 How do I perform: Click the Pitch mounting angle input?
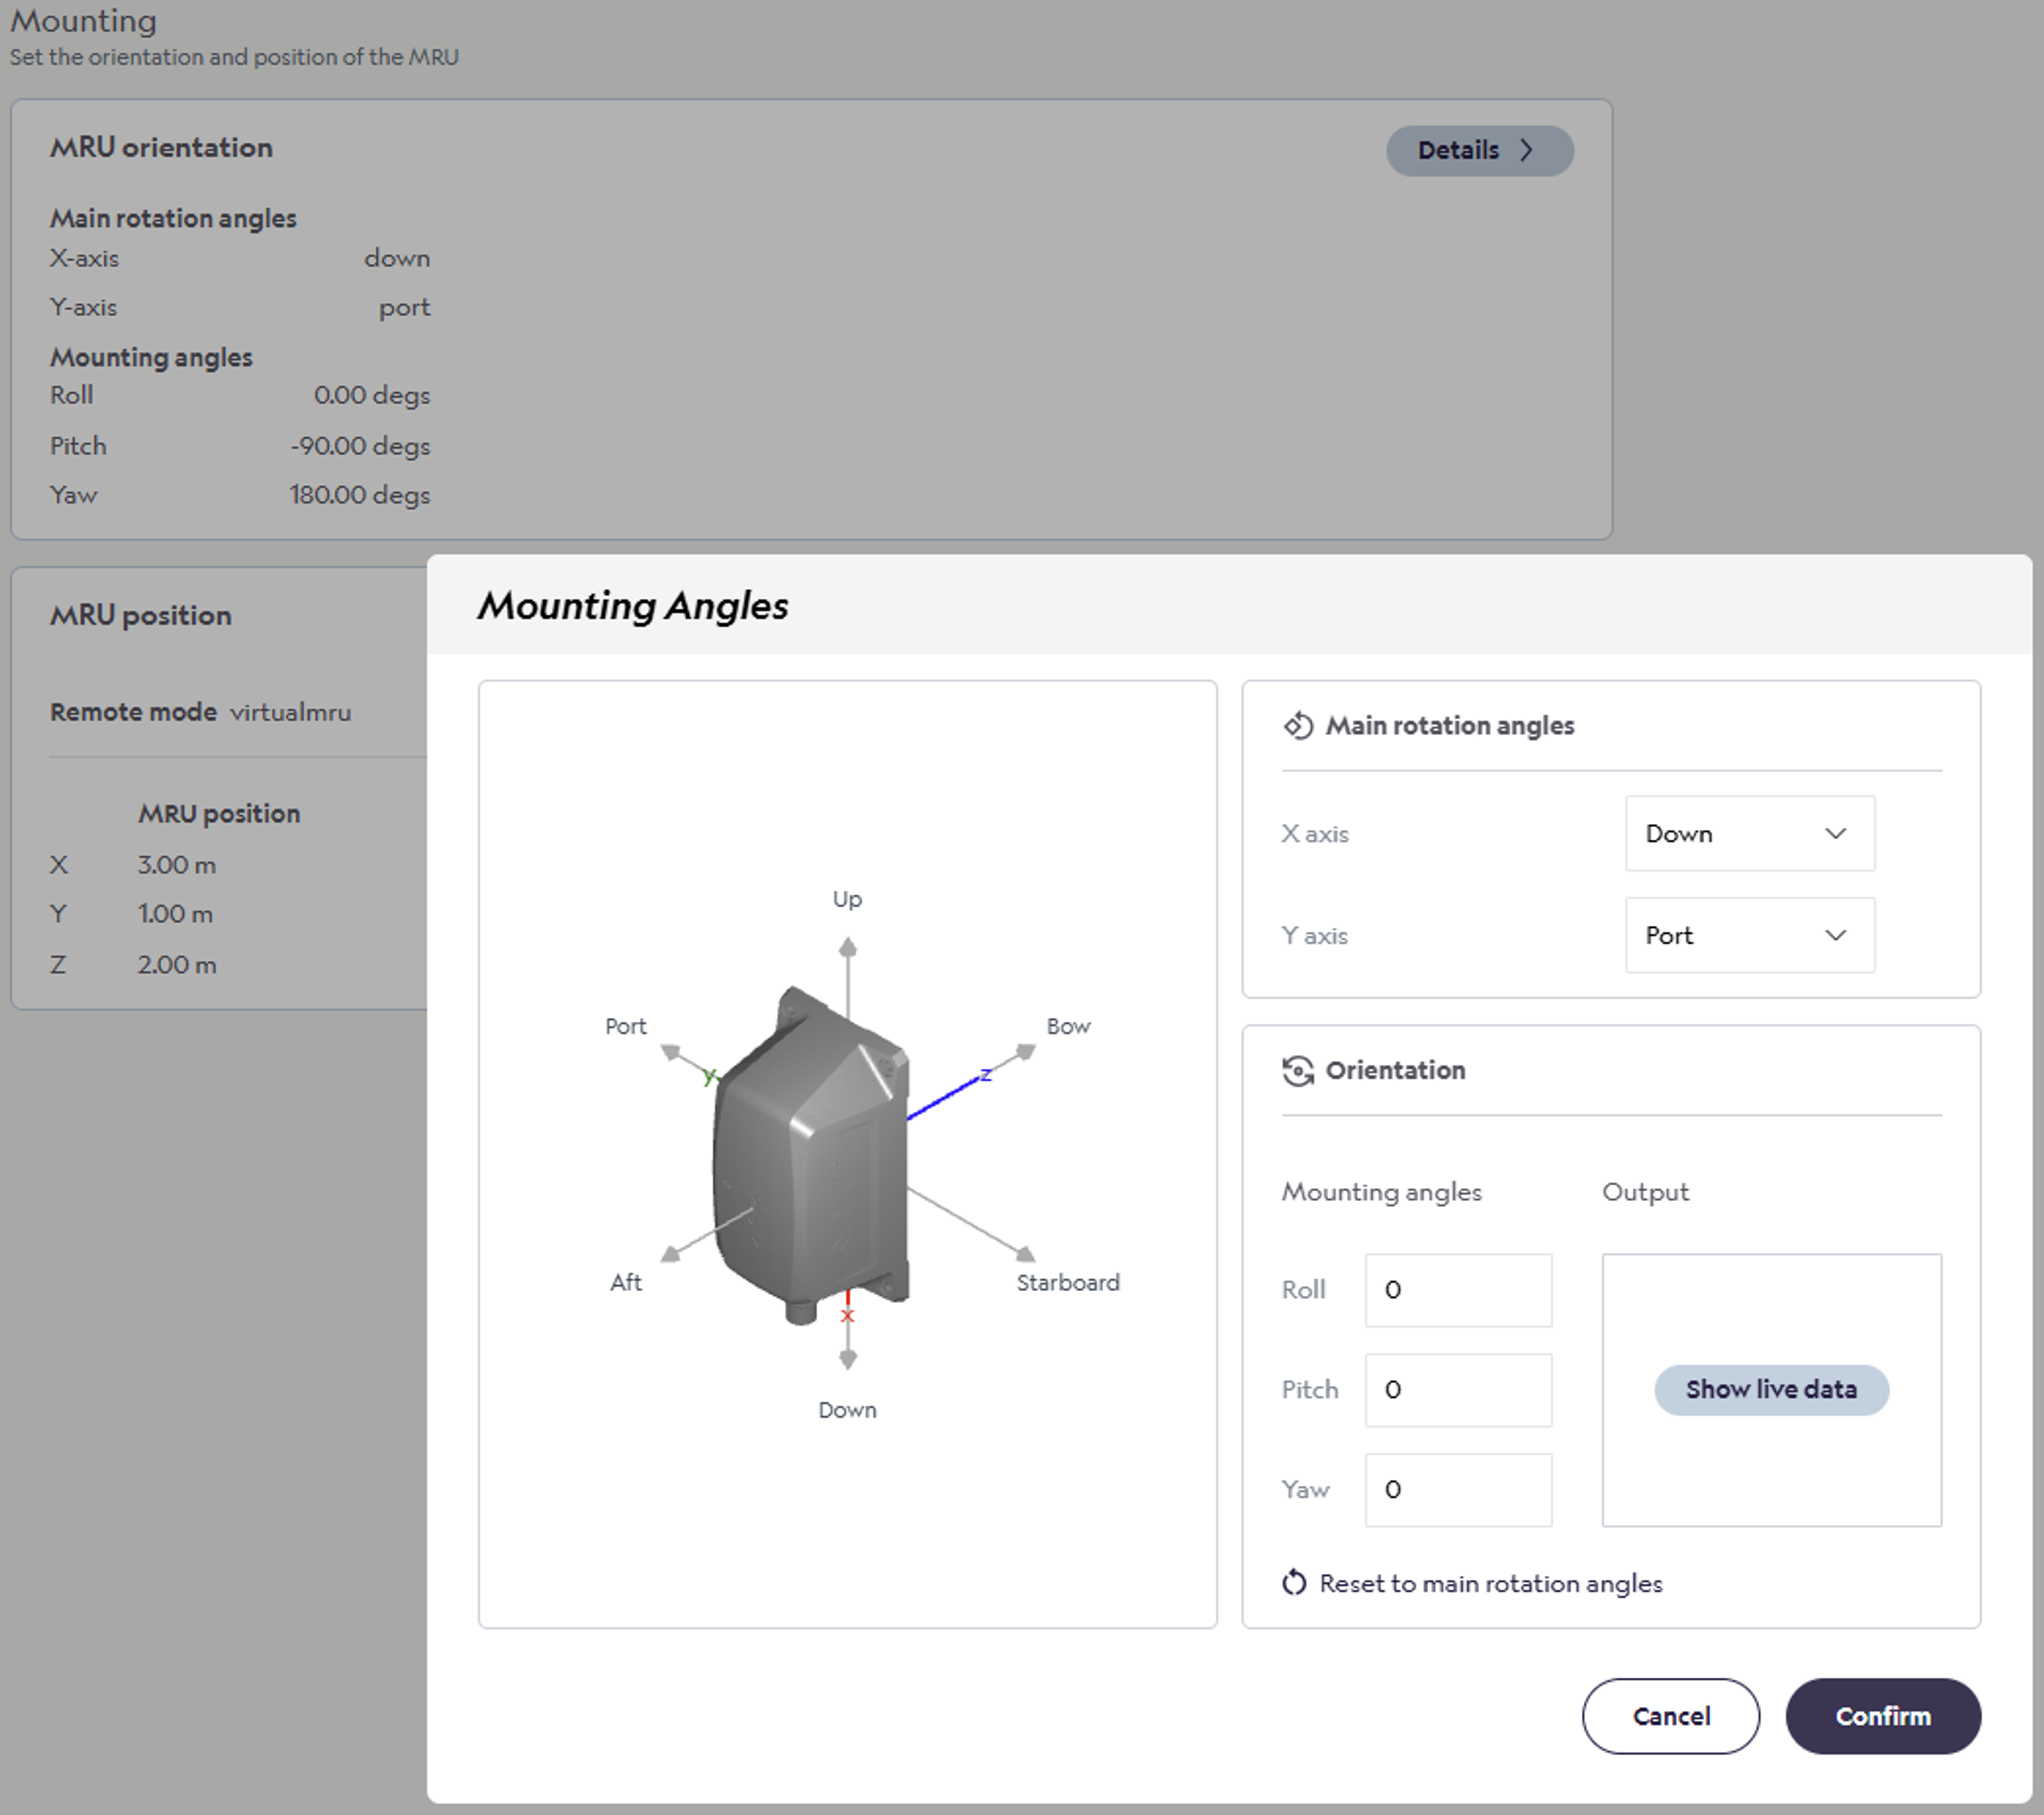coord(1458,1390)
